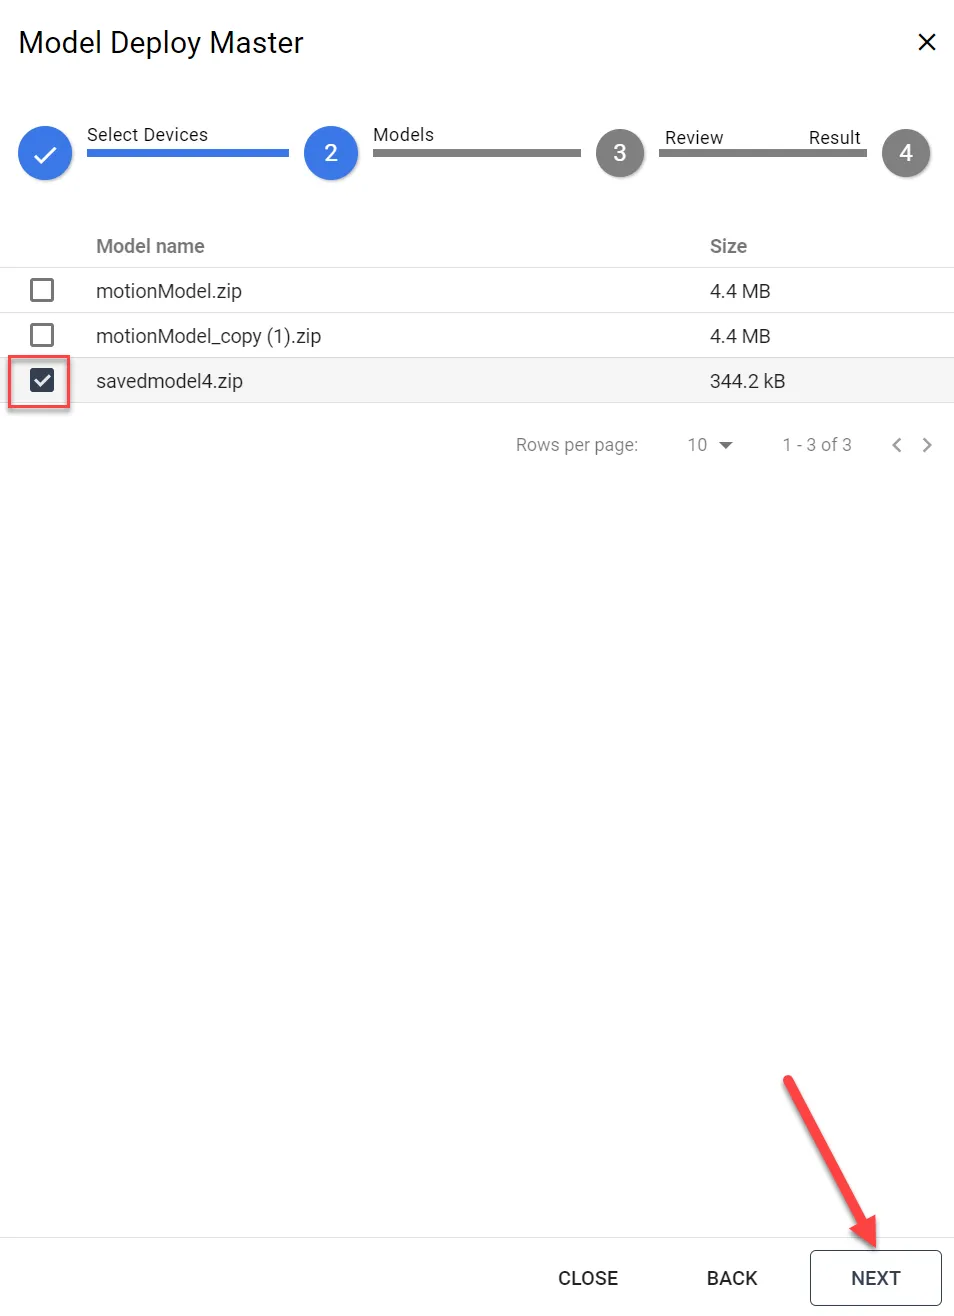
Task: Click the CLOSE button
Action: [588, 1278]
